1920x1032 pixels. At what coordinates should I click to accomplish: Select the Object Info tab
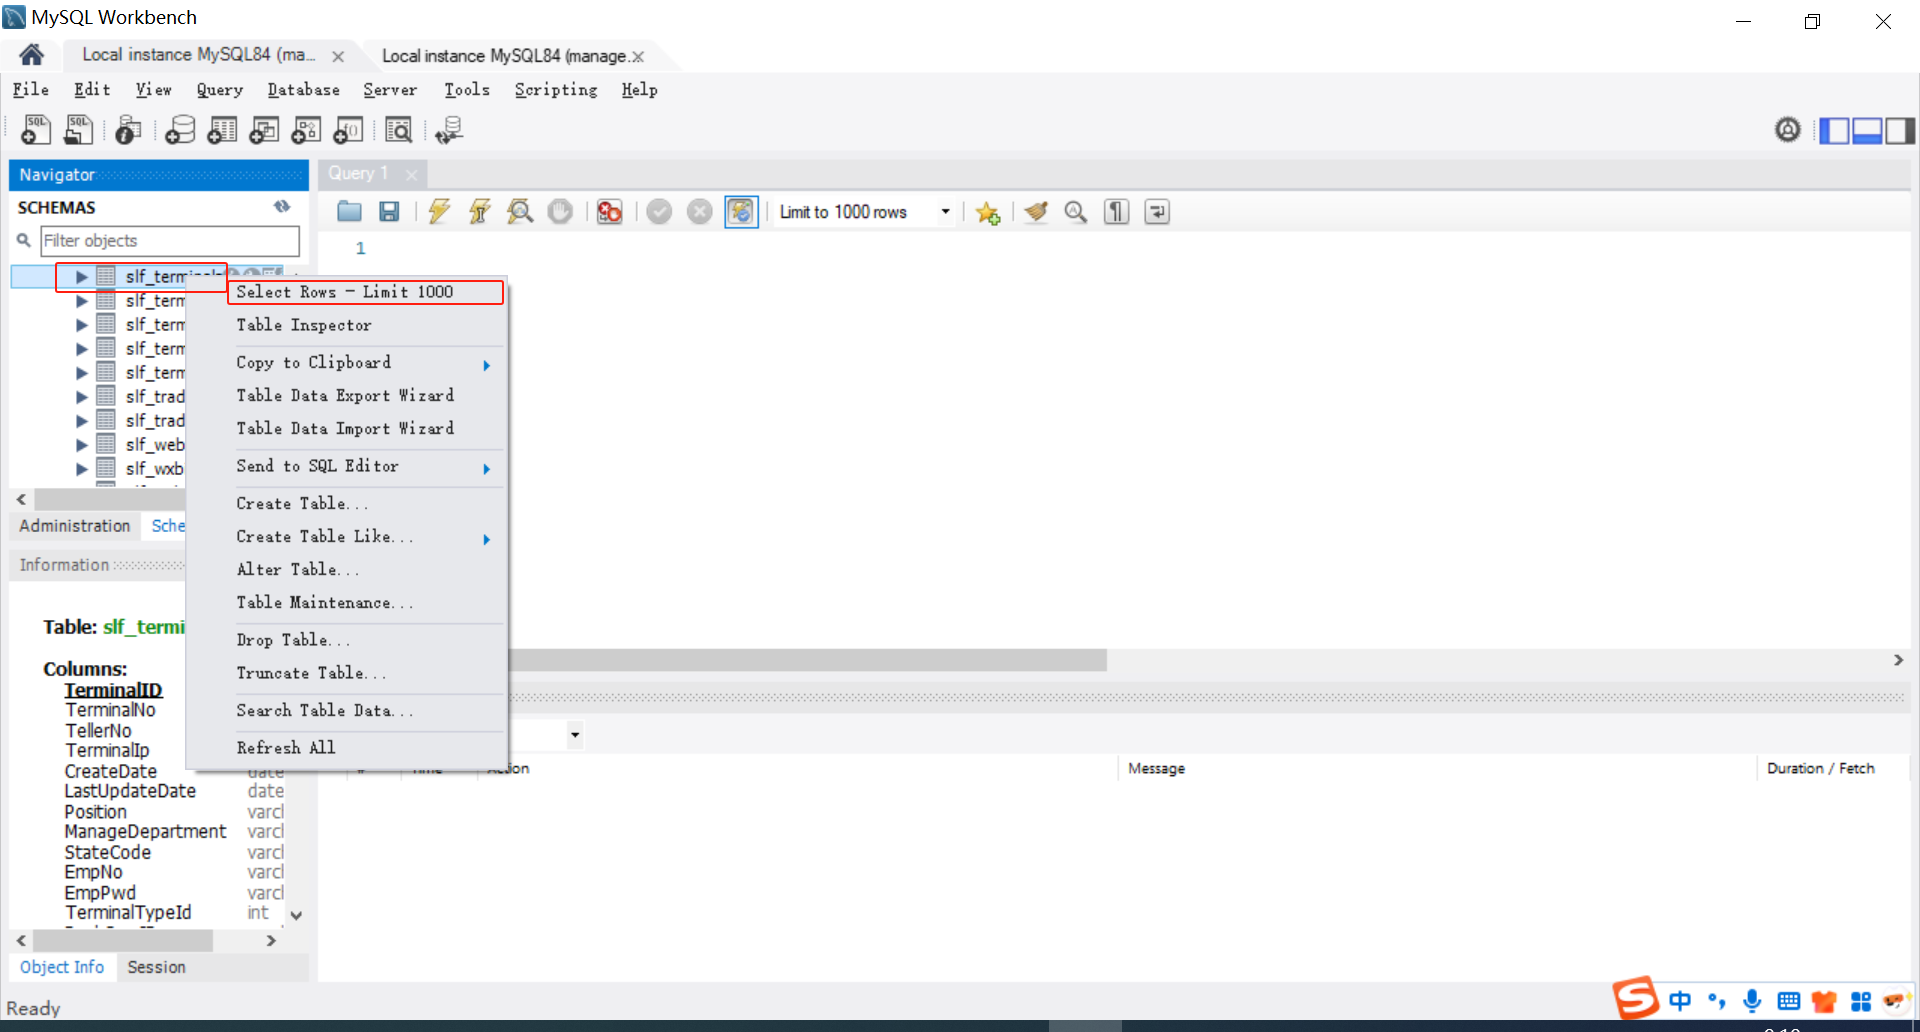62,967
